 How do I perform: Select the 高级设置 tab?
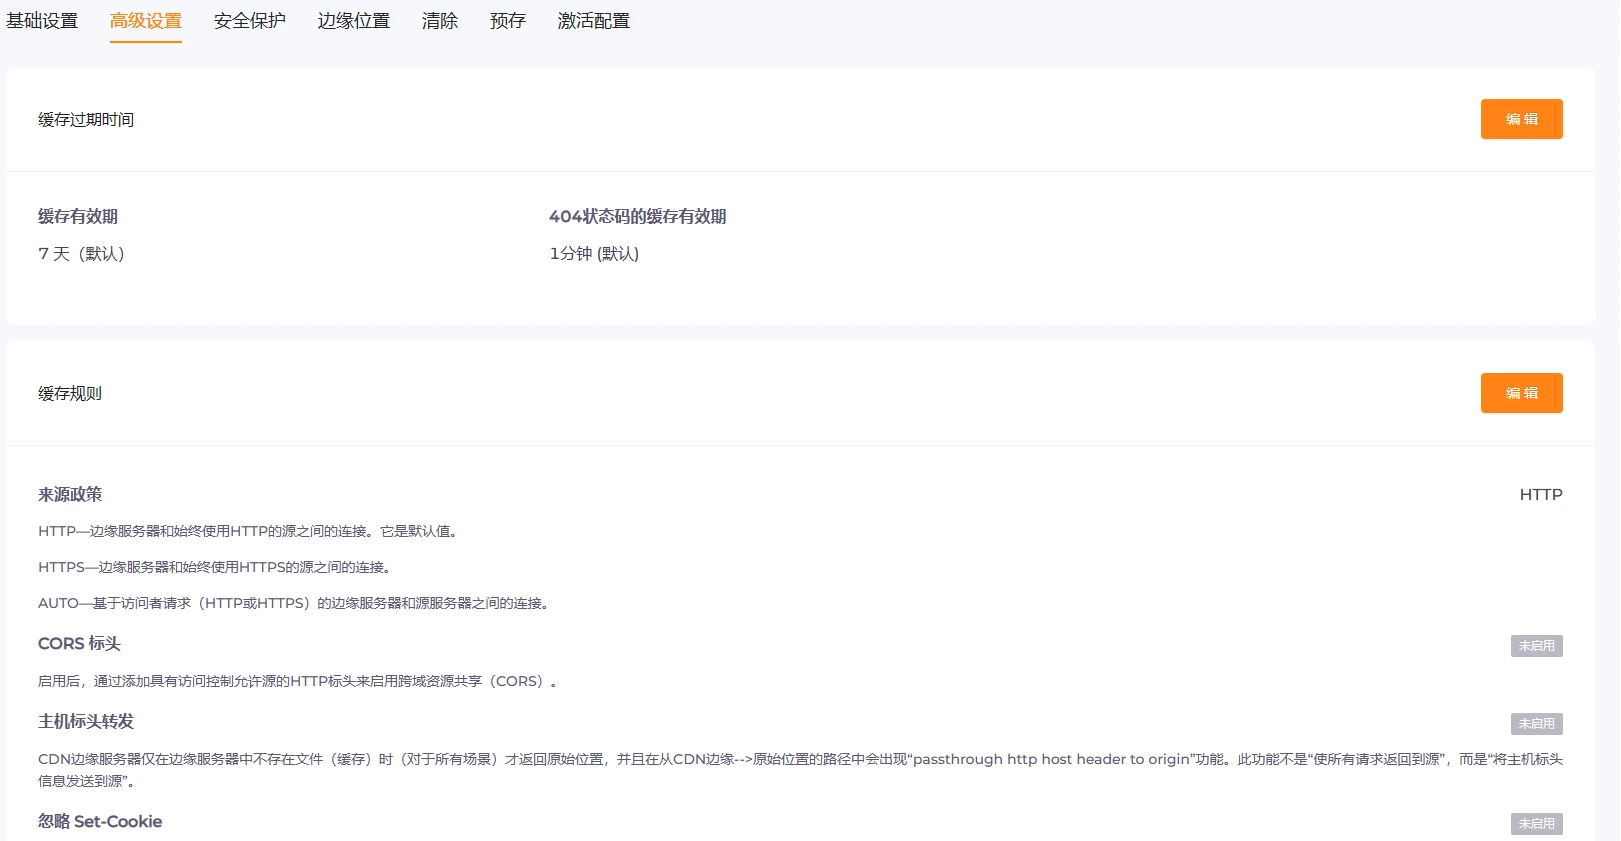point(146,21)
